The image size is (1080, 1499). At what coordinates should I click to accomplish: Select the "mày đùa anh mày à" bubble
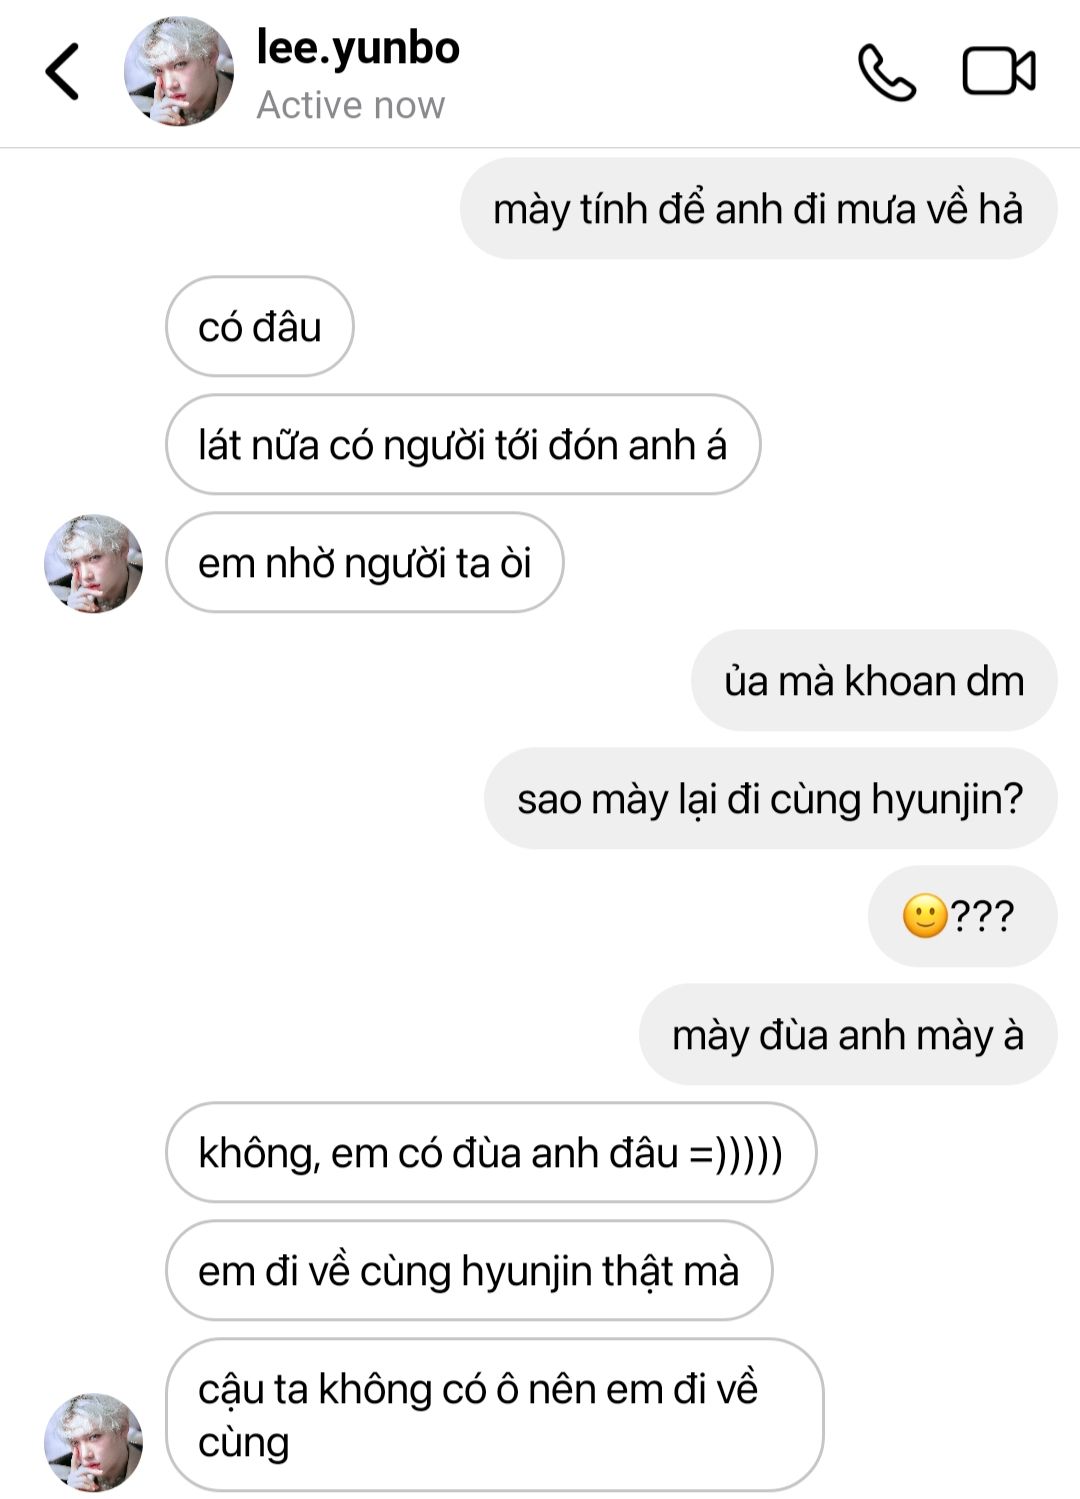[x=847, y=1035]
